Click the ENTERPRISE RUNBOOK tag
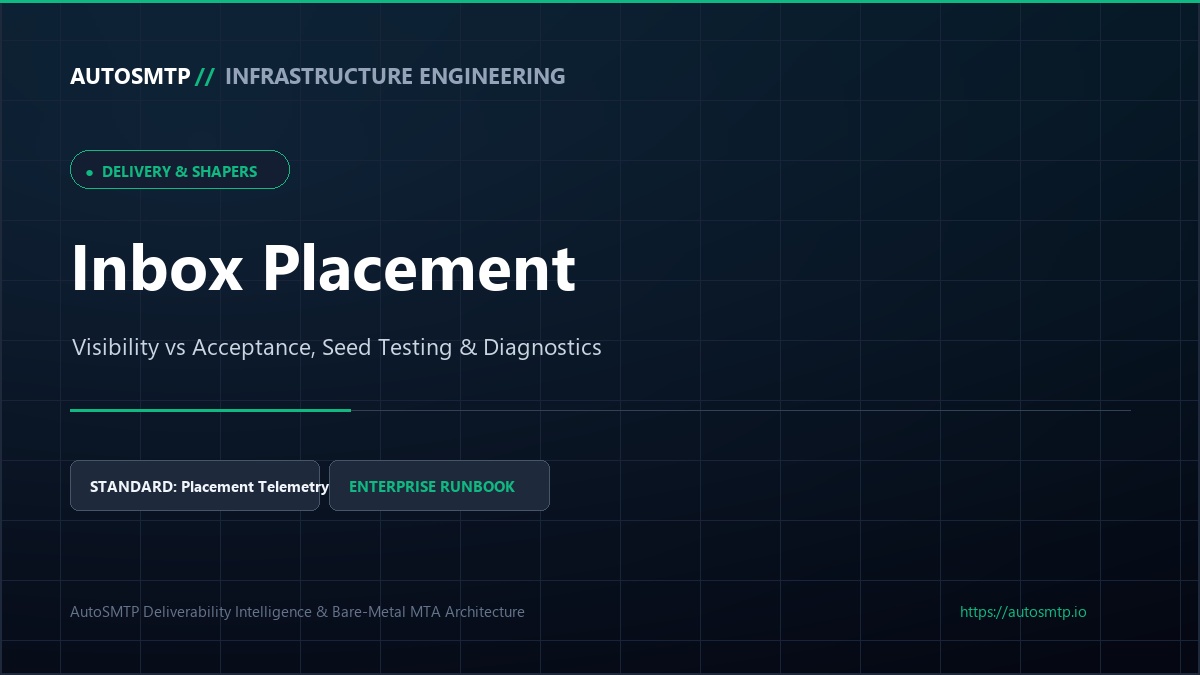This screenshot has width=1200, height=675. (439, 486)
